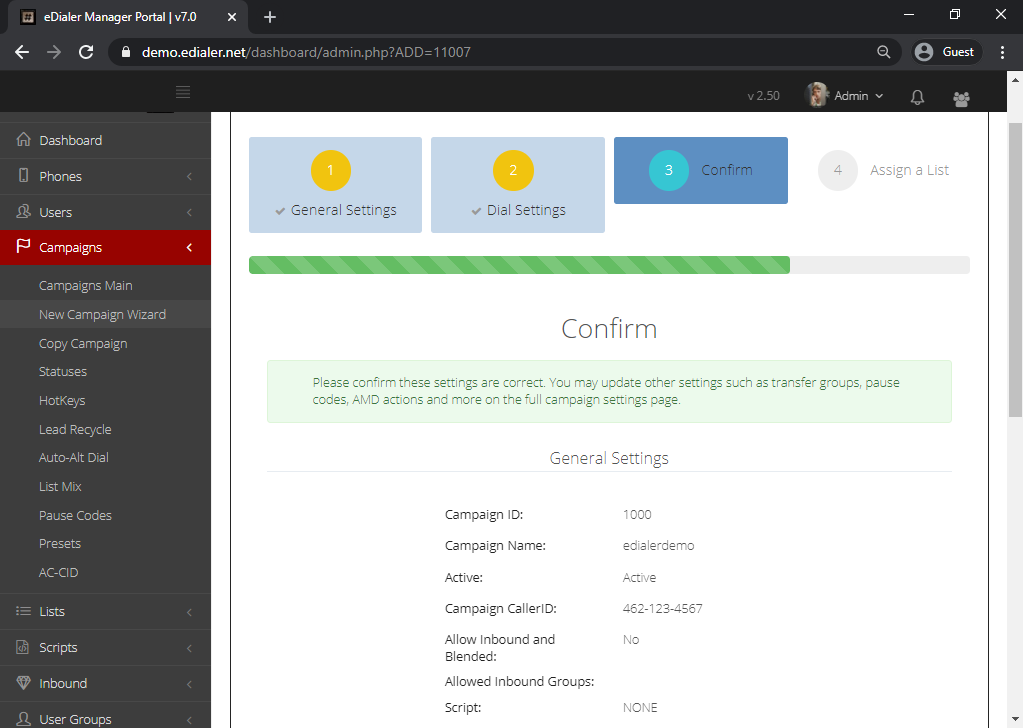Open the notifications bell icon
This screenshot has height=728, width=1023.
[917, 97]
